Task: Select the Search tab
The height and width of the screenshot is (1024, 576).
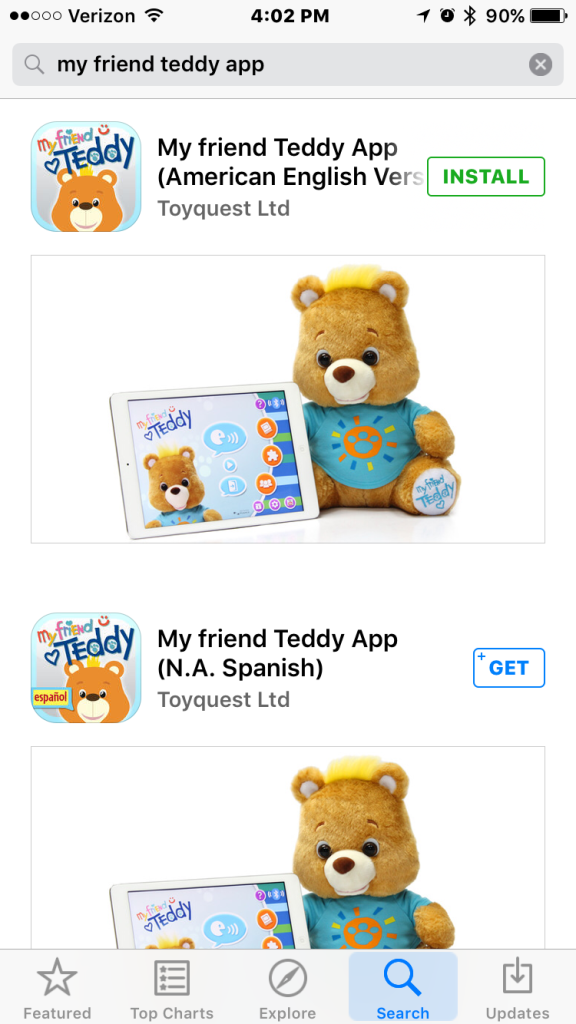Action: (x=403, y=987)
